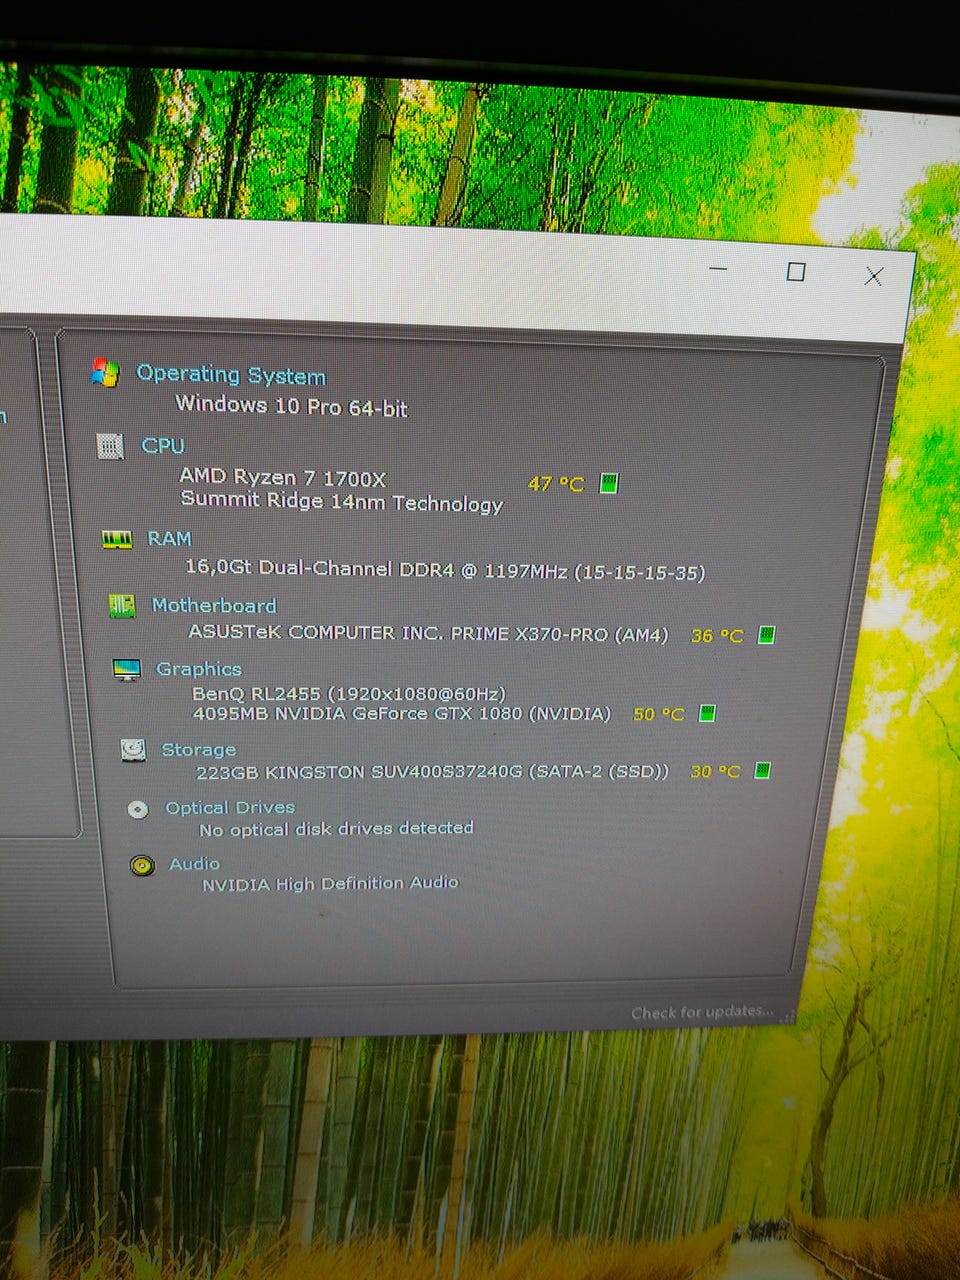Select the Windows 10 Pro 64-bit text
960x1280 pixels.
tap(291, 406)
